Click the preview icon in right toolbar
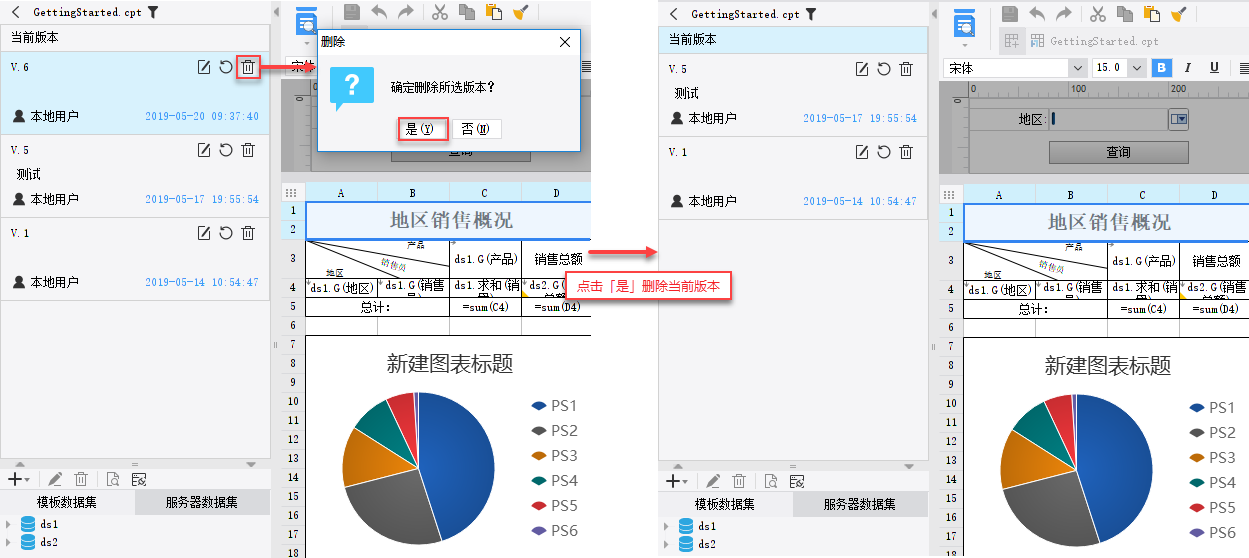 click(x=965, y=22)
